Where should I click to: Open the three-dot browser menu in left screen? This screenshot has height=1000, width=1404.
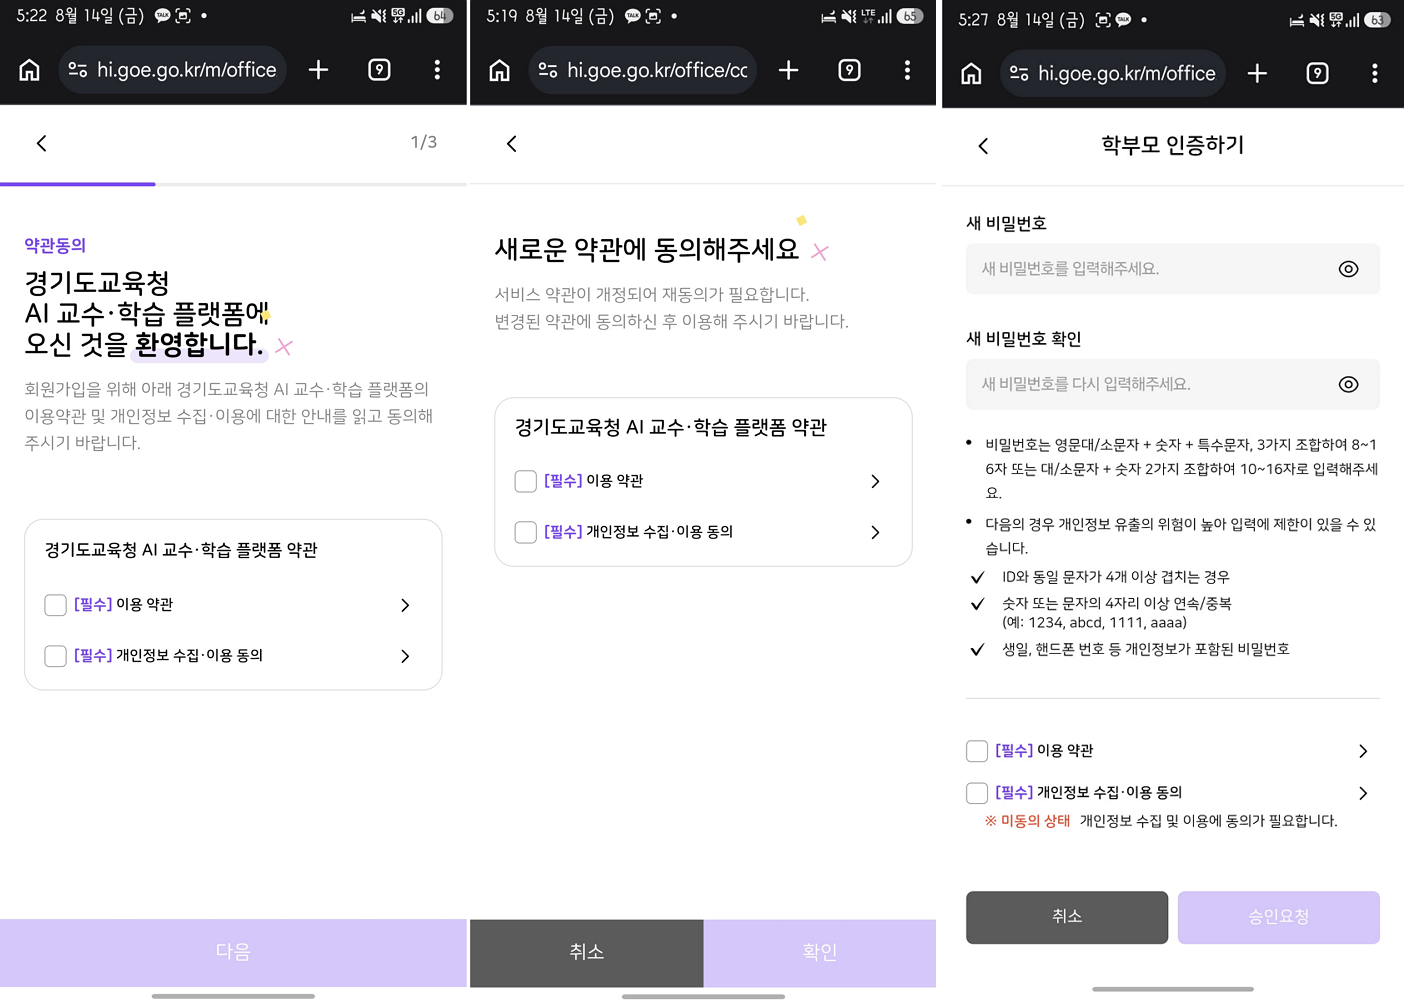(437, 70)
